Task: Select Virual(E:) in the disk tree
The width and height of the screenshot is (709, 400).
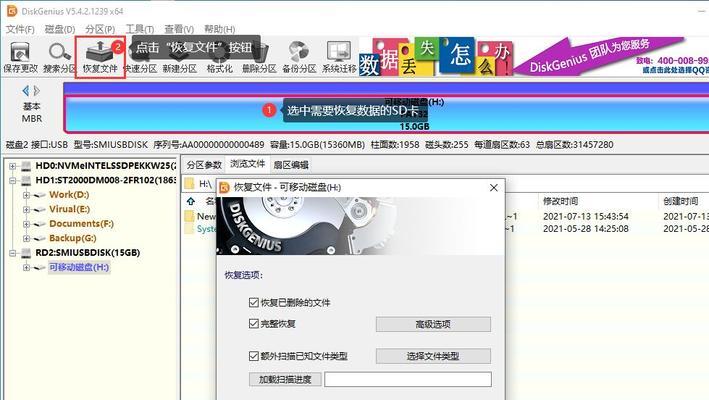Action: tap(70, 209)
